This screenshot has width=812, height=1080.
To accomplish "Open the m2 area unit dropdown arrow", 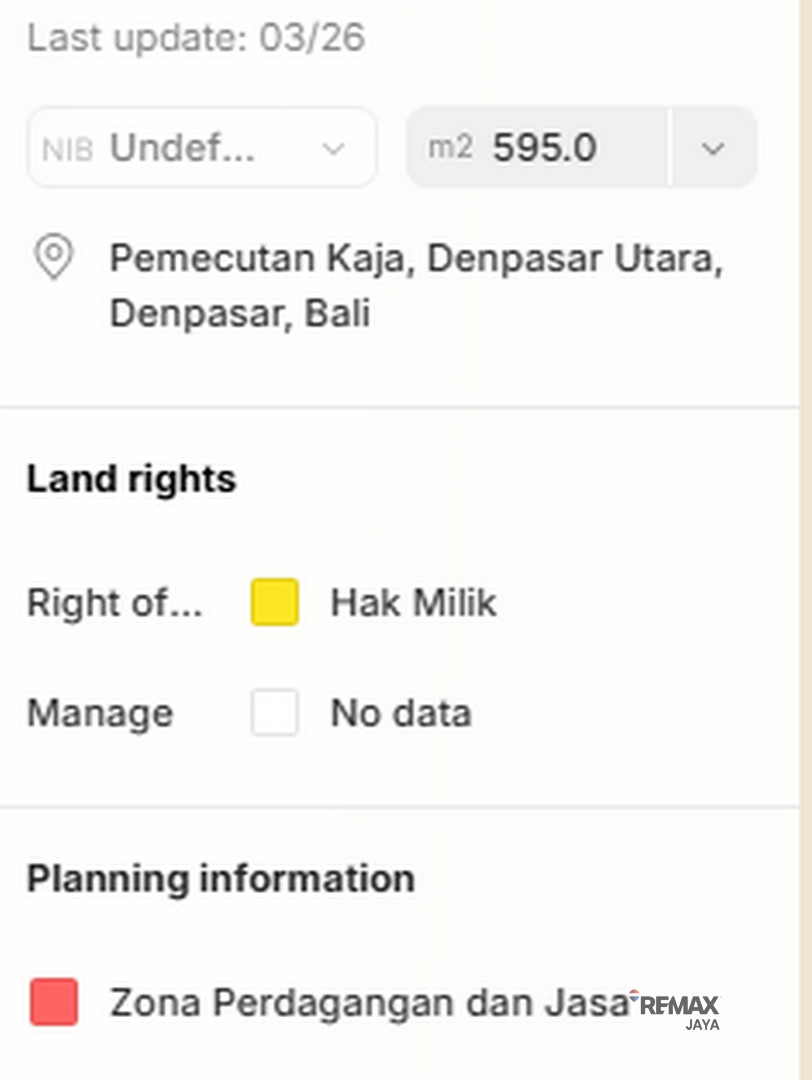I will pos(713,148).
